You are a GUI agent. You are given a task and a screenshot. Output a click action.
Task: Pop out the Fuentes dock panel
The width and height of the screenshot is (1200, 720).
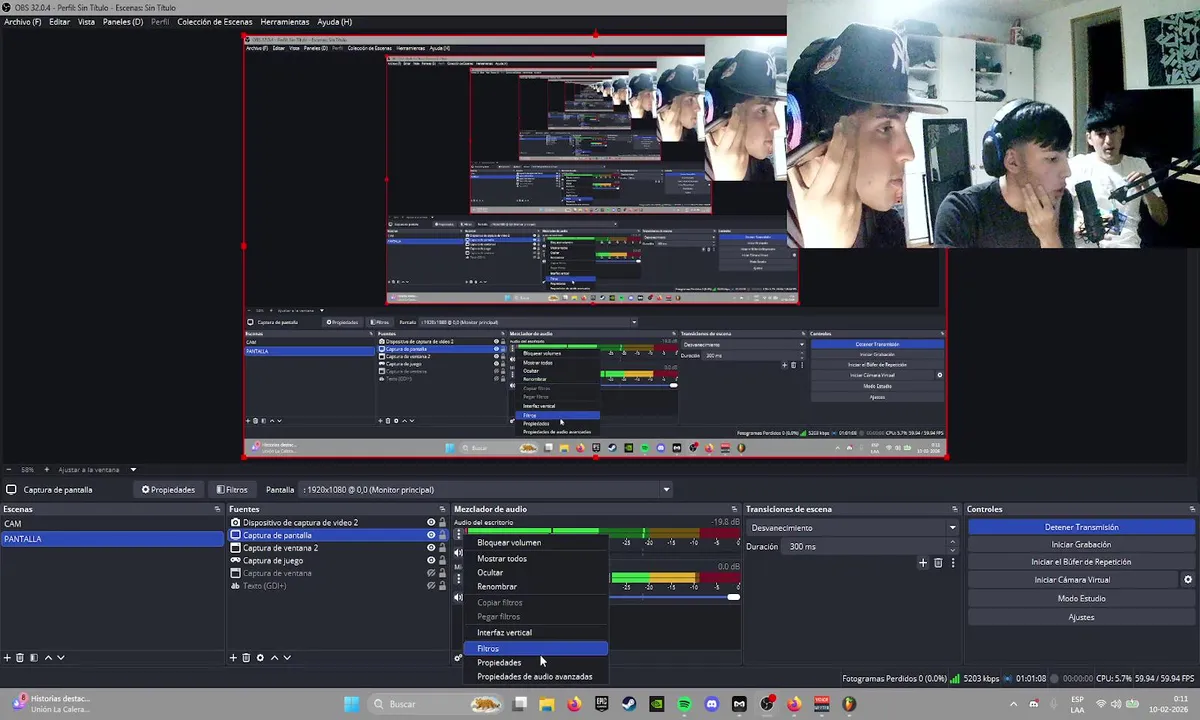[x=443, y=510]
